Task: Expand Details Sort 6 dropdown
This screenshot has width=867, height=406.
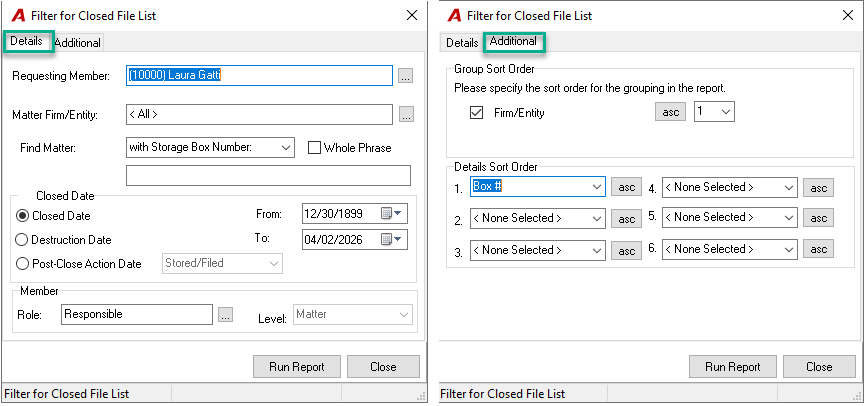Action: (789, 249)
